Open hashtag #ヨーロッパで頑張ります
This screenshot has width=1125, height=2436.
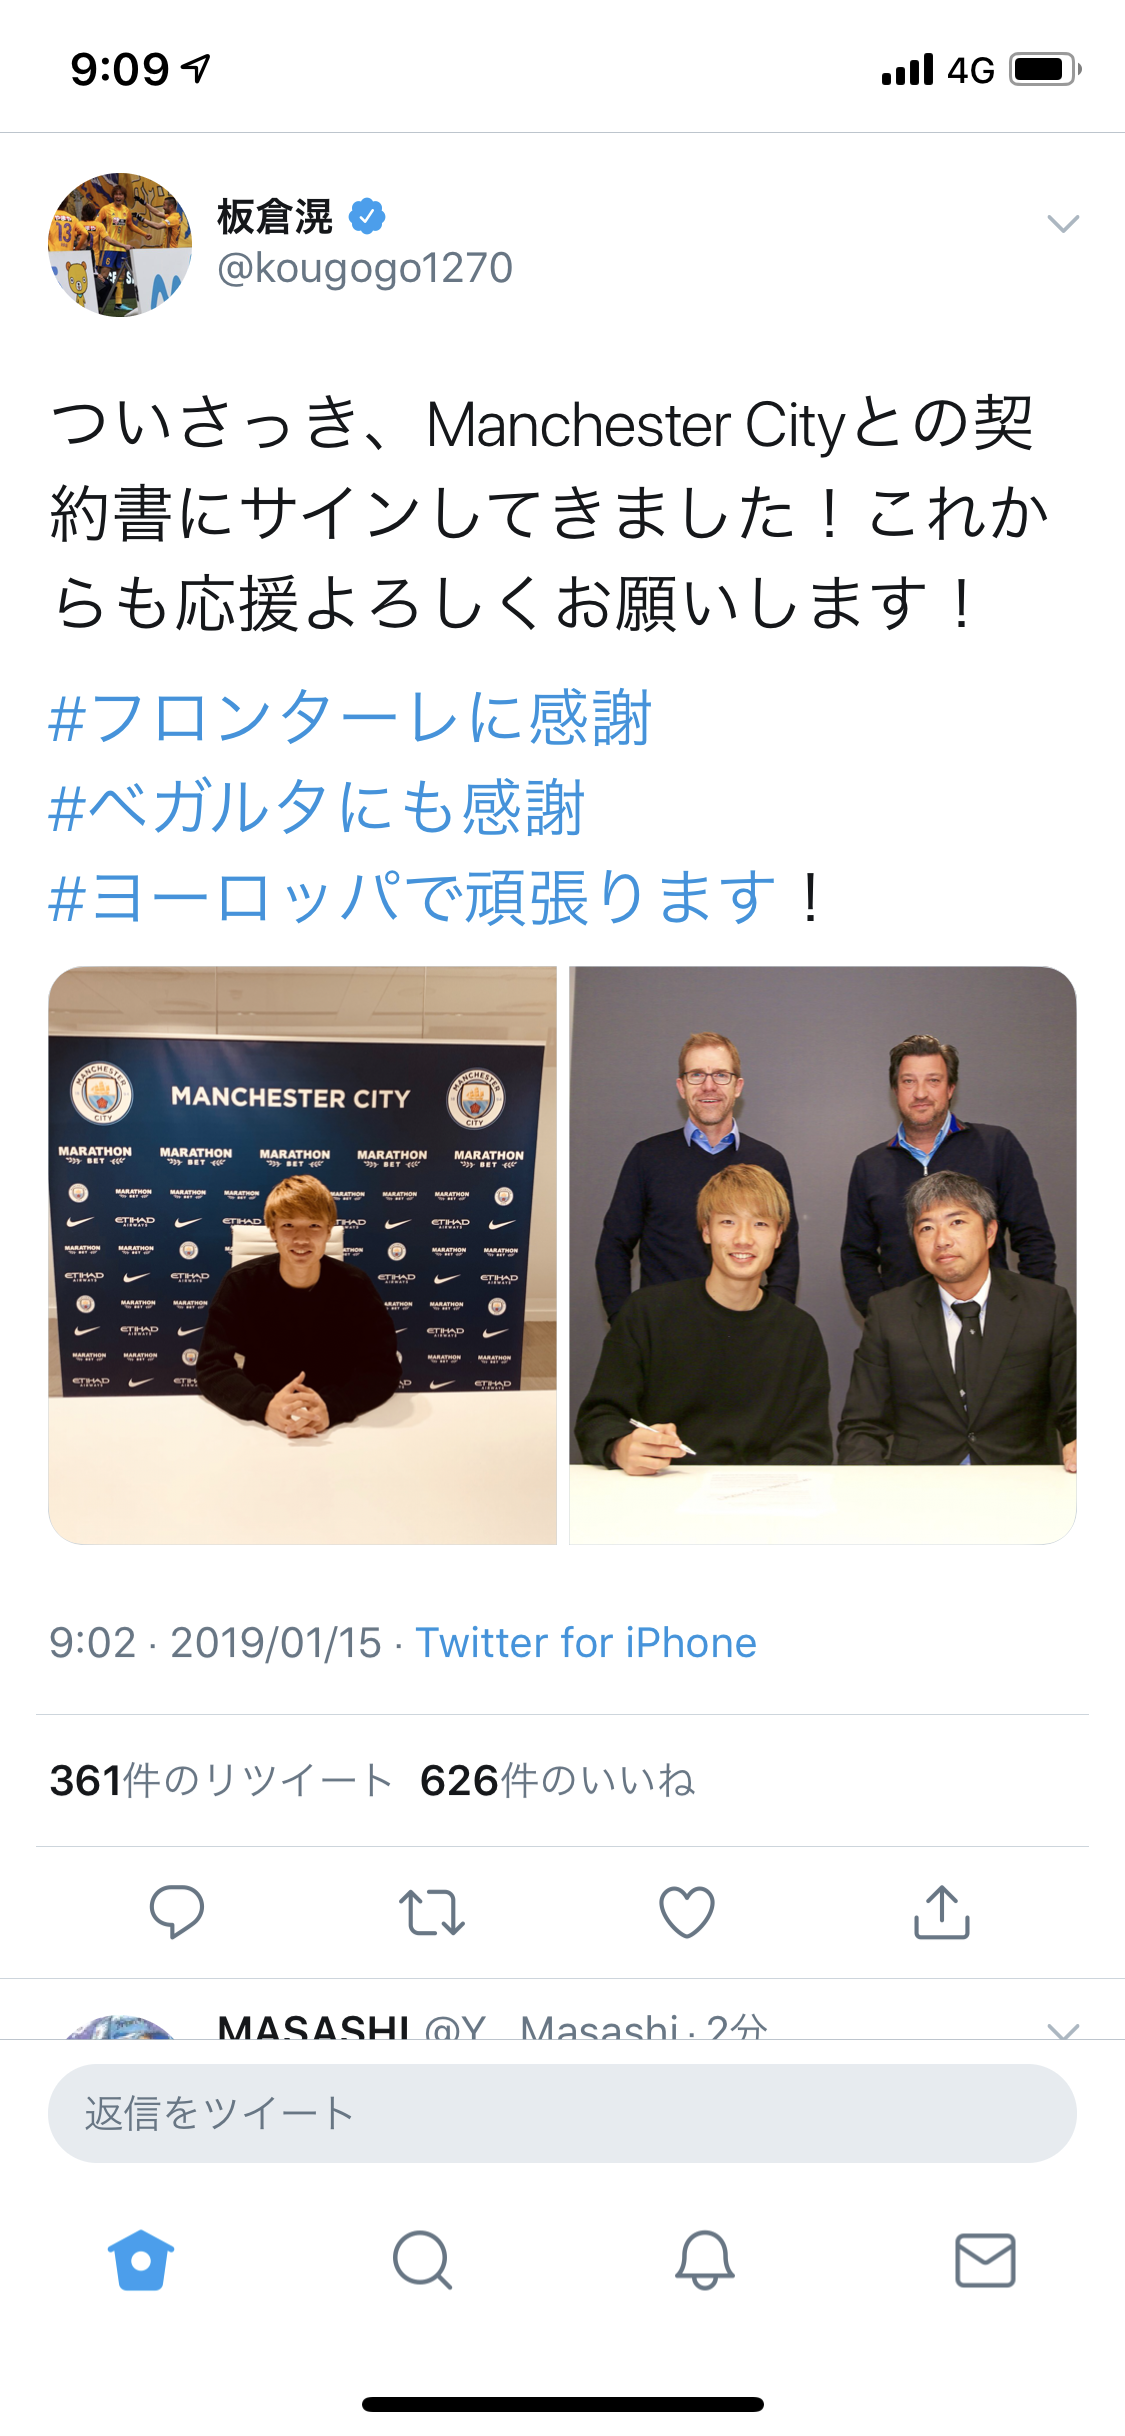coord(412,897)
